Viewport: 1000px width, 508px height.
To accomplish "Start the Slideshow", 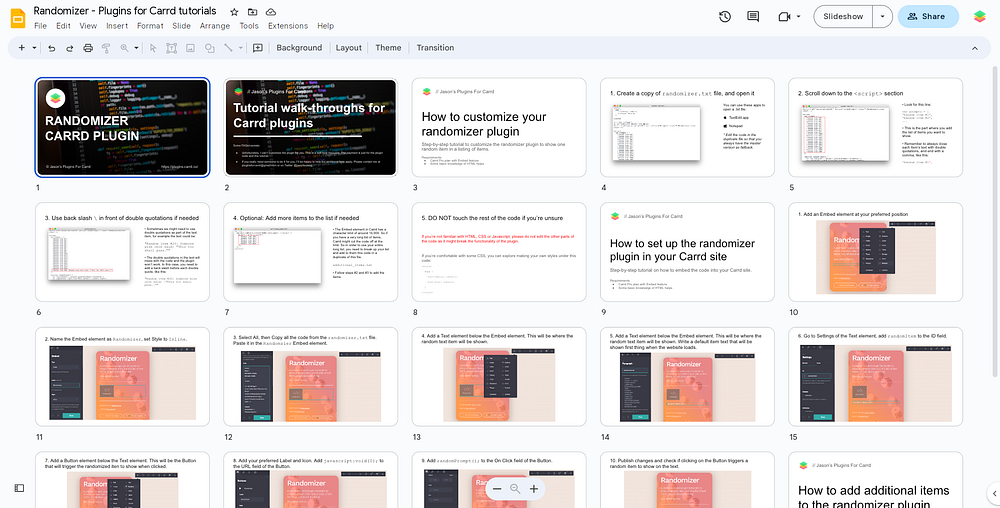I will pos(843,17).
